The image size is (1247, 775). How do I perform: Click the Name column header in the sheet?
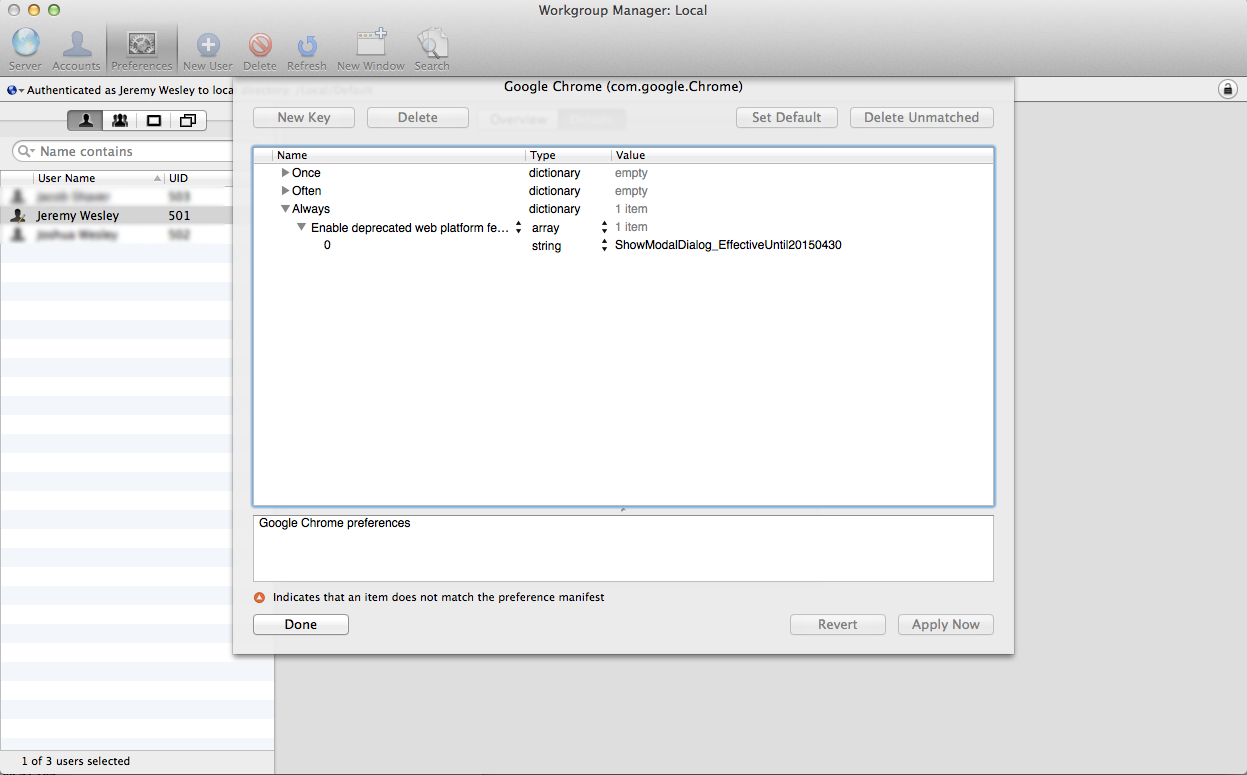pos(398,155)
